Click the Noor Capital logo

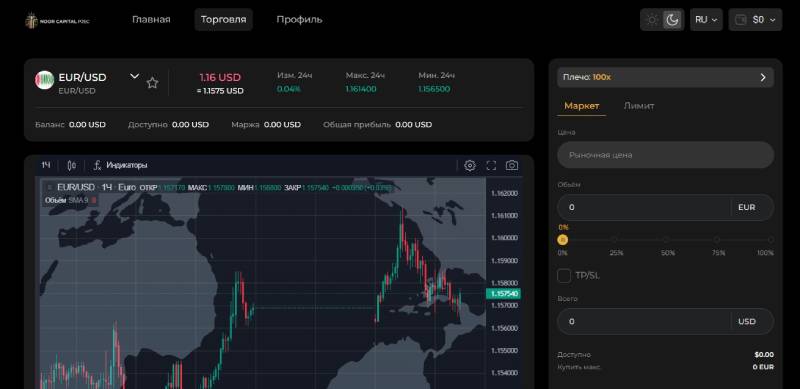(x=57, y=20)
